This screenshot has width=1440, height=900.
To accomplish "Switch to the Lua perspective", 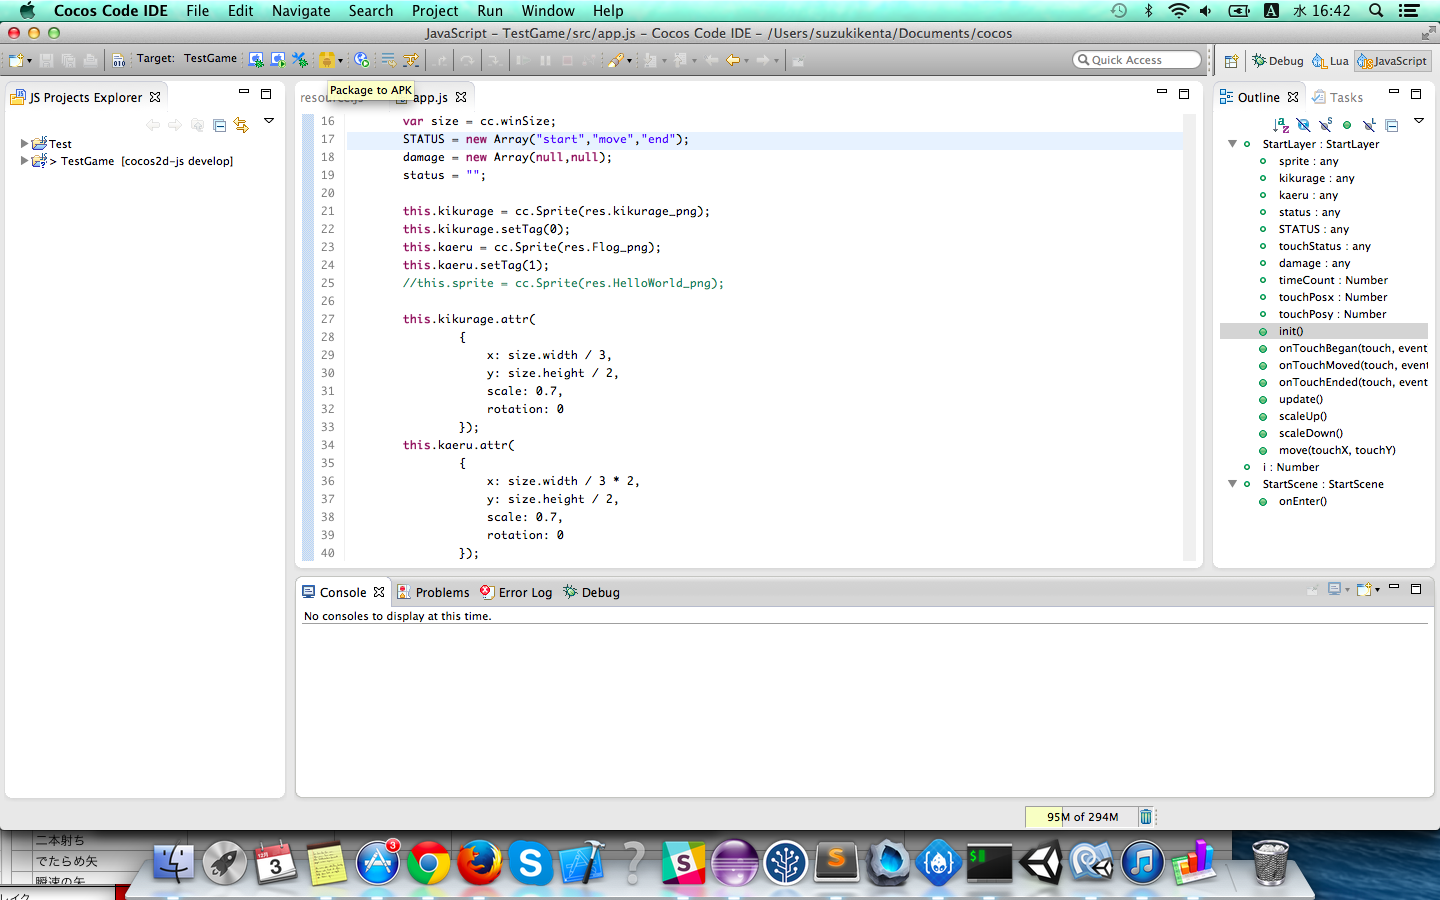I will pyautogui.click(x=1330, y=61).
